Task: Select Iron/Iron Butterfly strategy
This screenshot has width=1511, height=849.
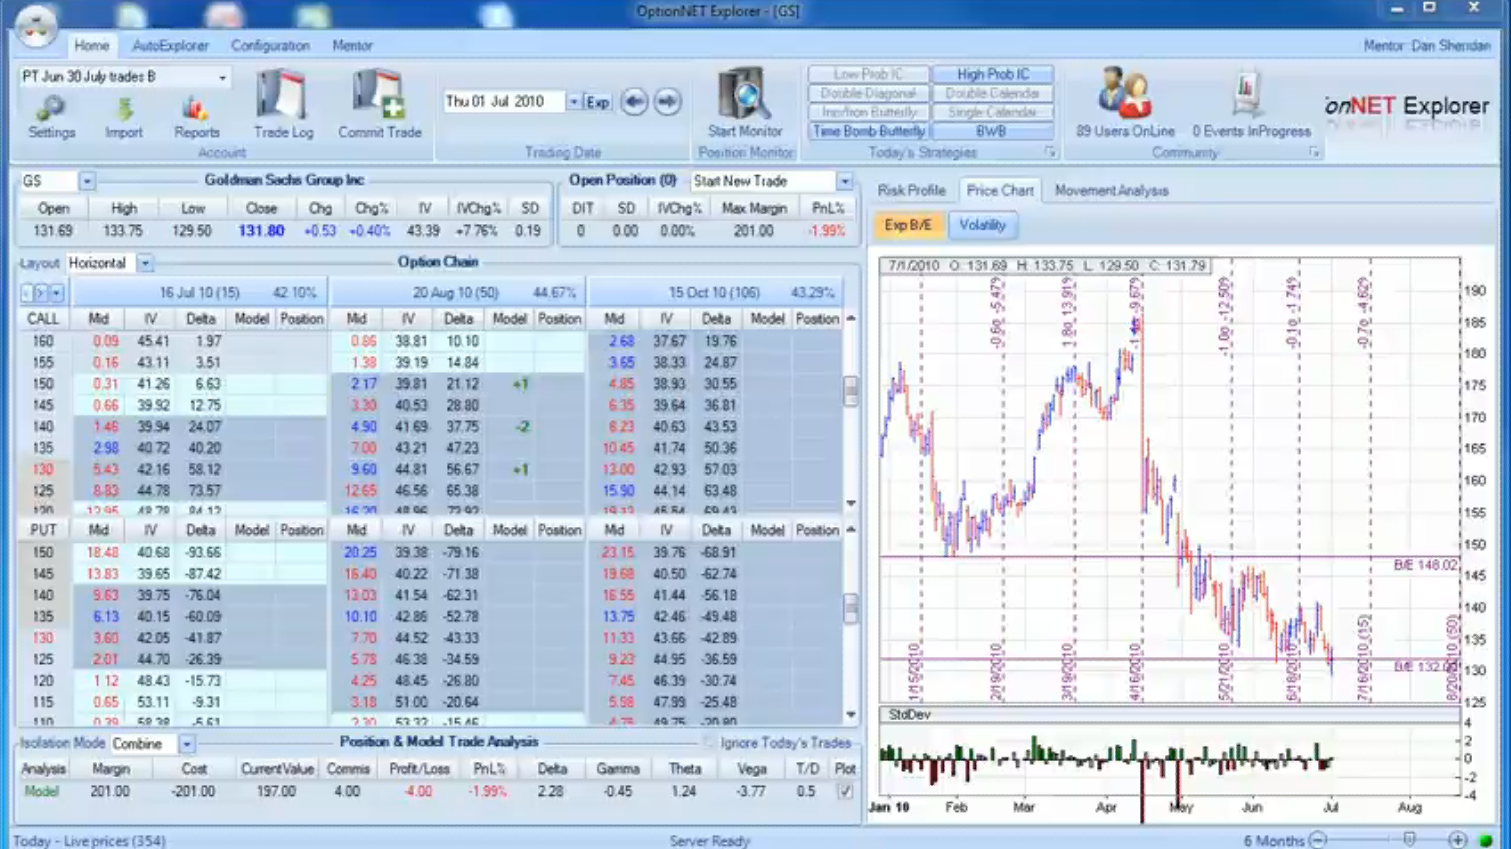Action: pos(867,112)
